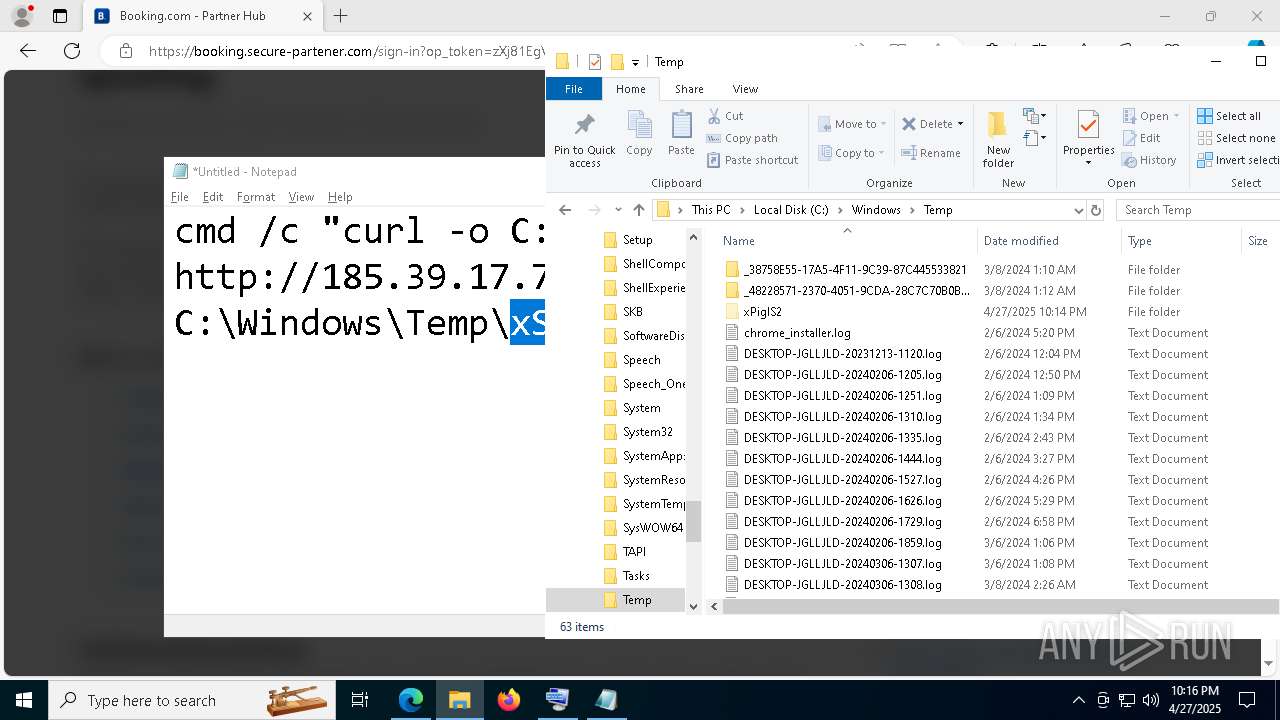The height and width of the screenshot is (720, 1280).
Task: Click Local Disk (C:) in breadcrumb
Action: [791, 210]
